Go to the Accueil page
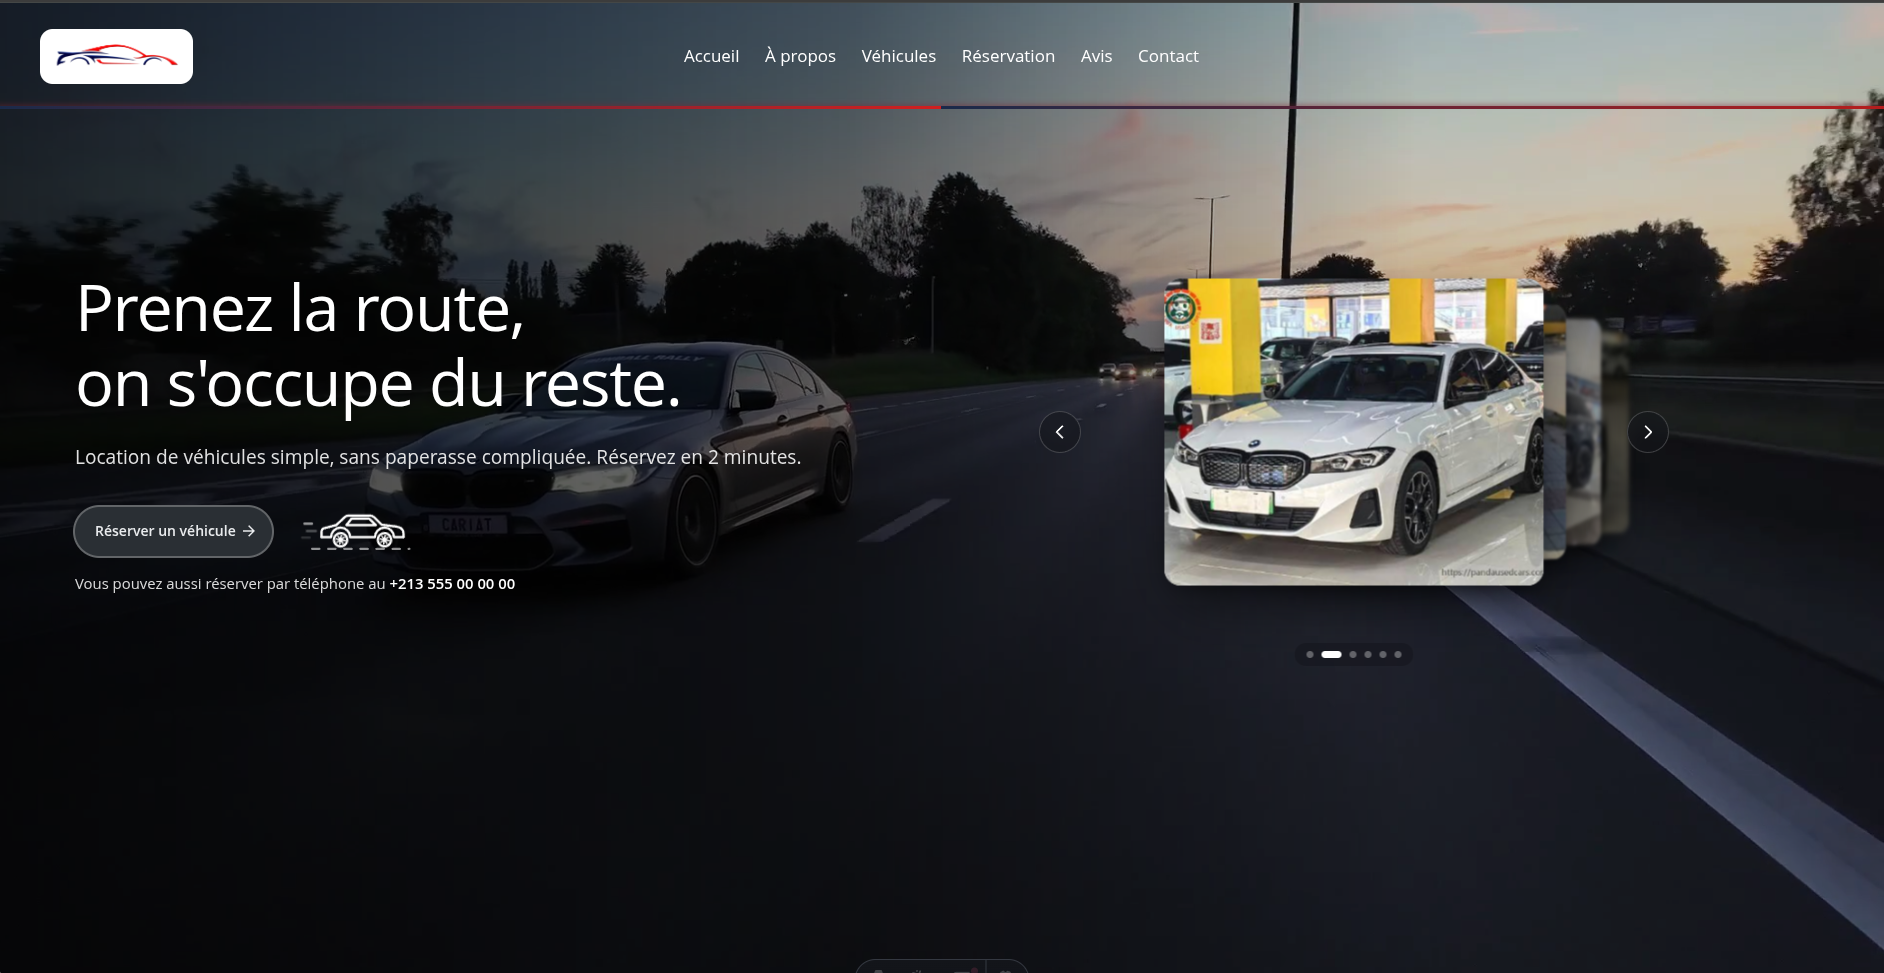Viewport: 1884px width, 973px height. tap(711, 56)
